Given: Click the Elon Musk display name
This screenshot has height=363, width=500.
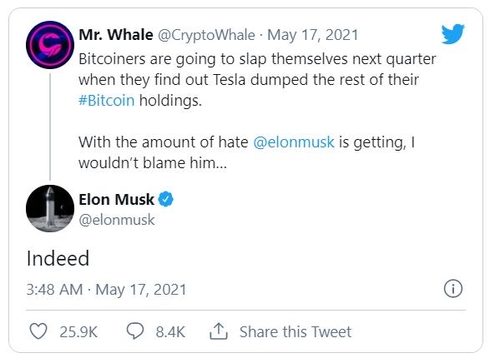Looking at the screenshot, I should click(x=117, y=199).
